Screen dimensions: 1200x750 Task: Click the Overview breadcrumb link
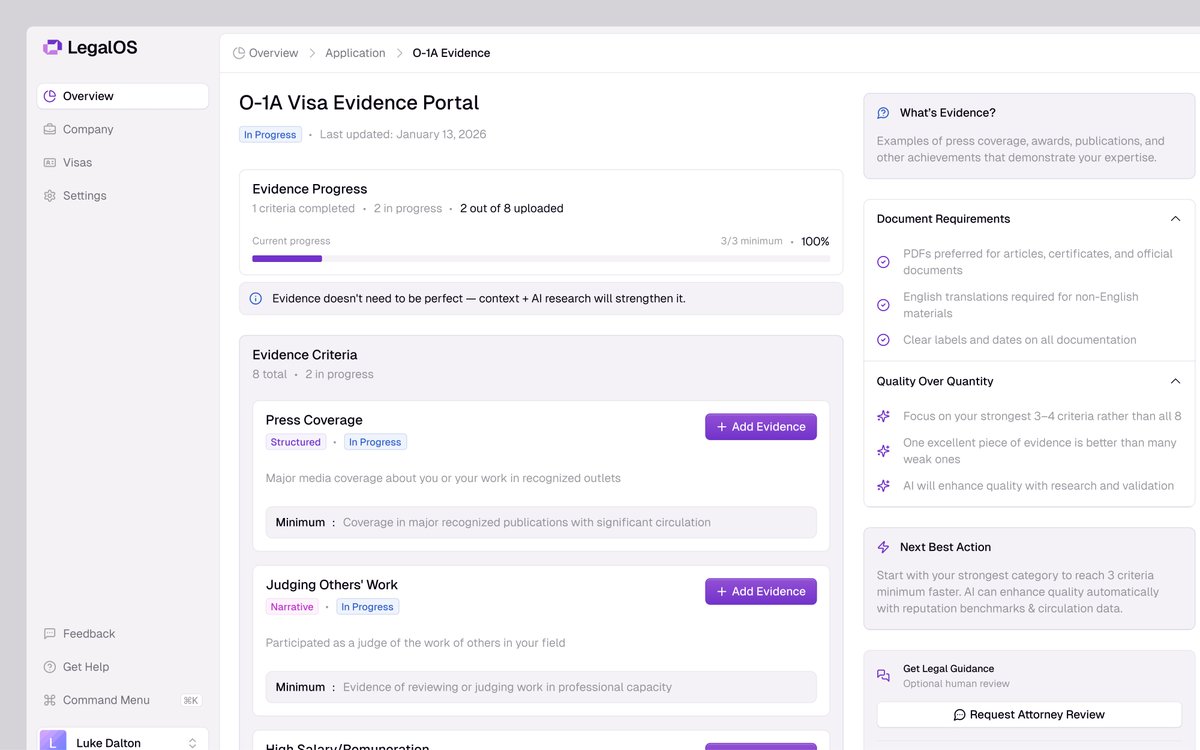point(273,53)
